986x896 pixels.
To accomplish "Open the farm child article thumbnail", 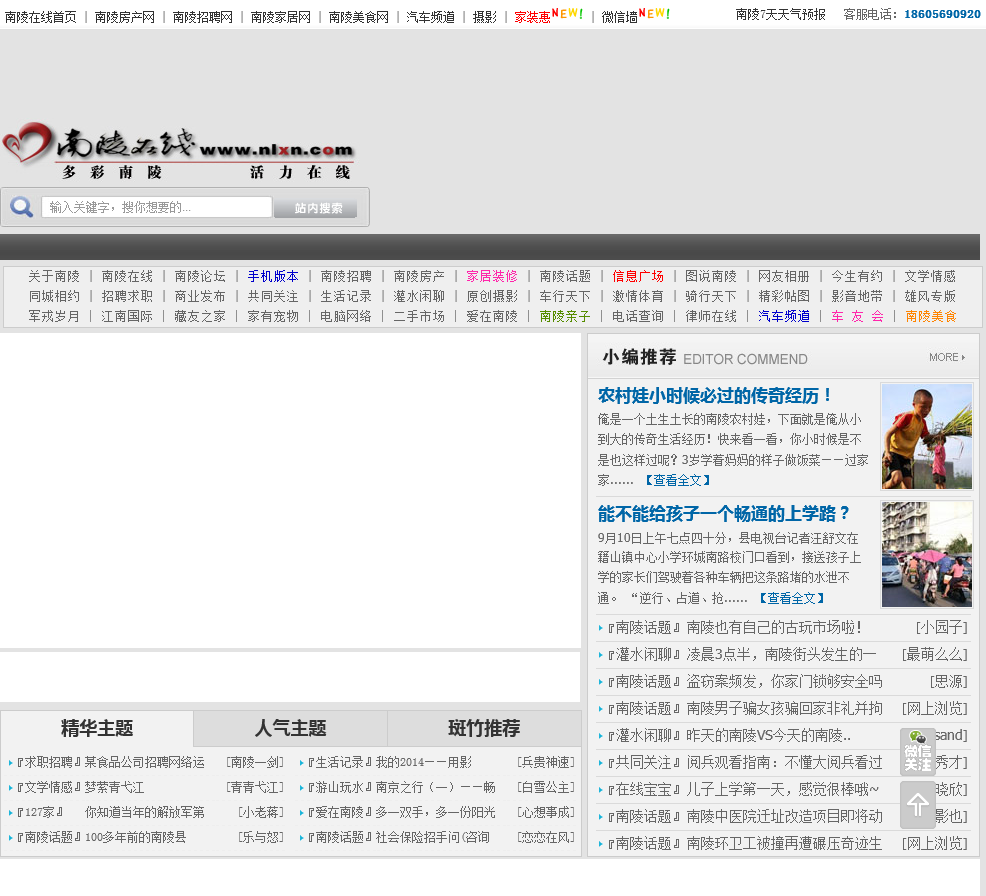I will point(926,436).
